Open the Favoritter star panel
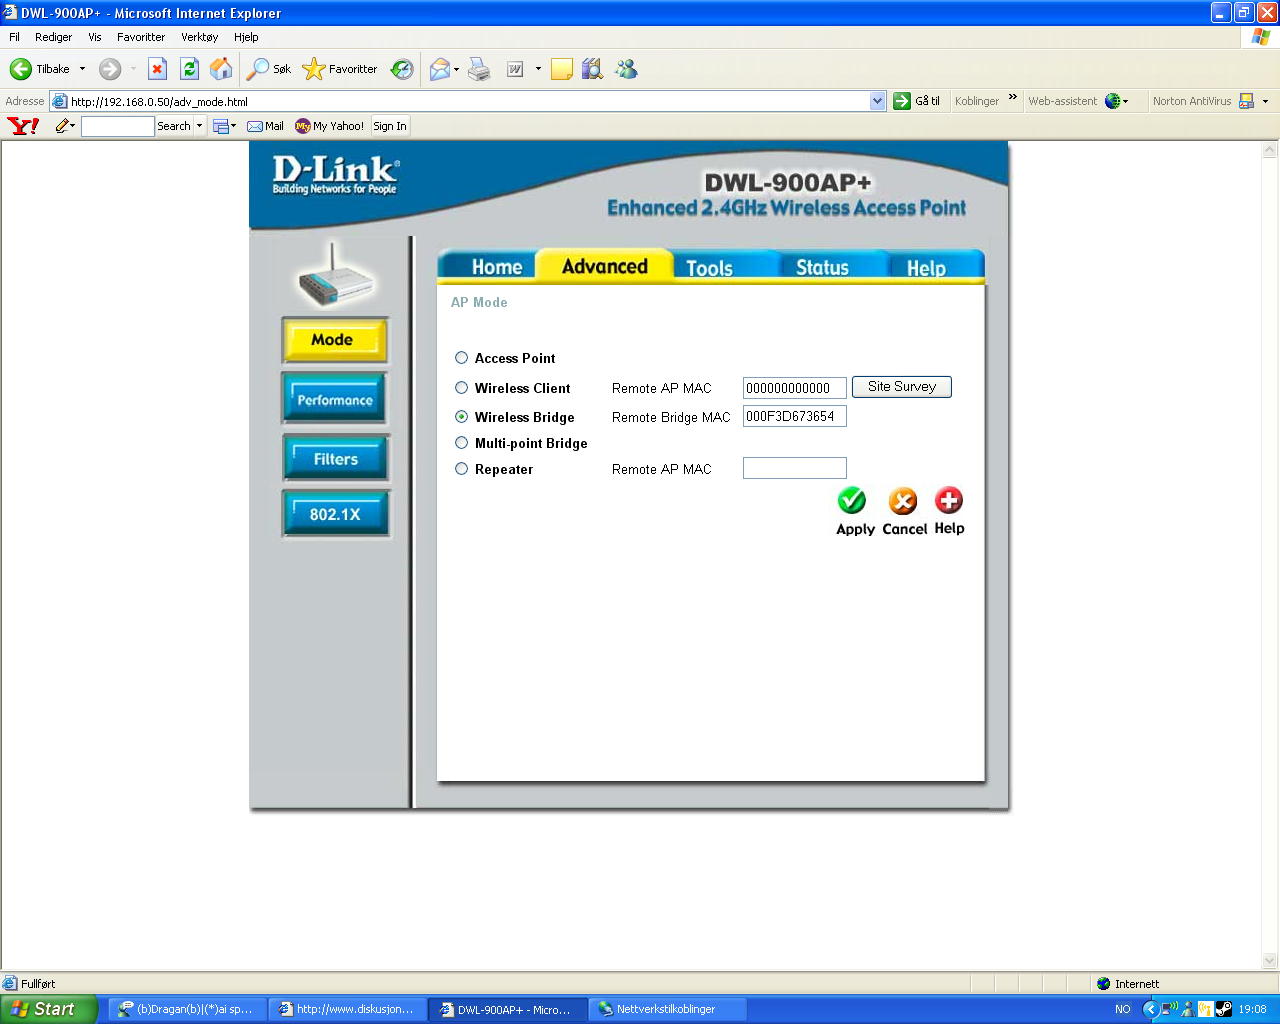The width and height of the screenshot is (1280, 1024). [x=340, y=69]
